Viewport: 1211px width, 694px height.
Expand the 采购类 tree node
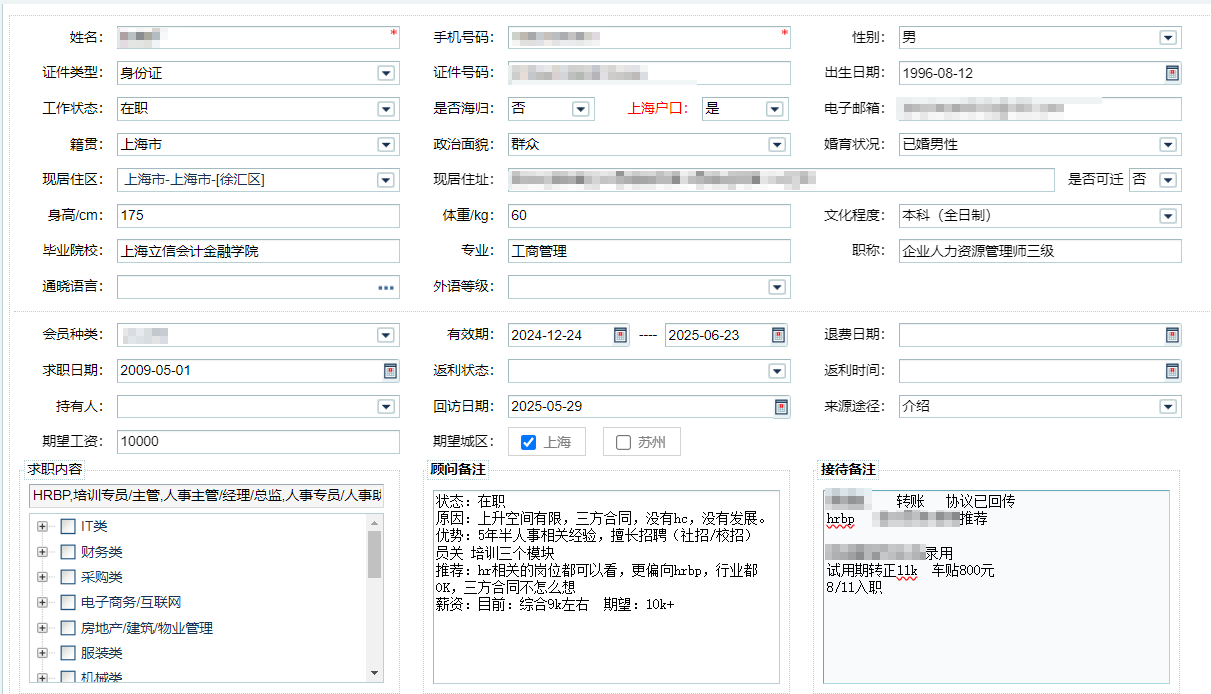[x=42, y=577]
